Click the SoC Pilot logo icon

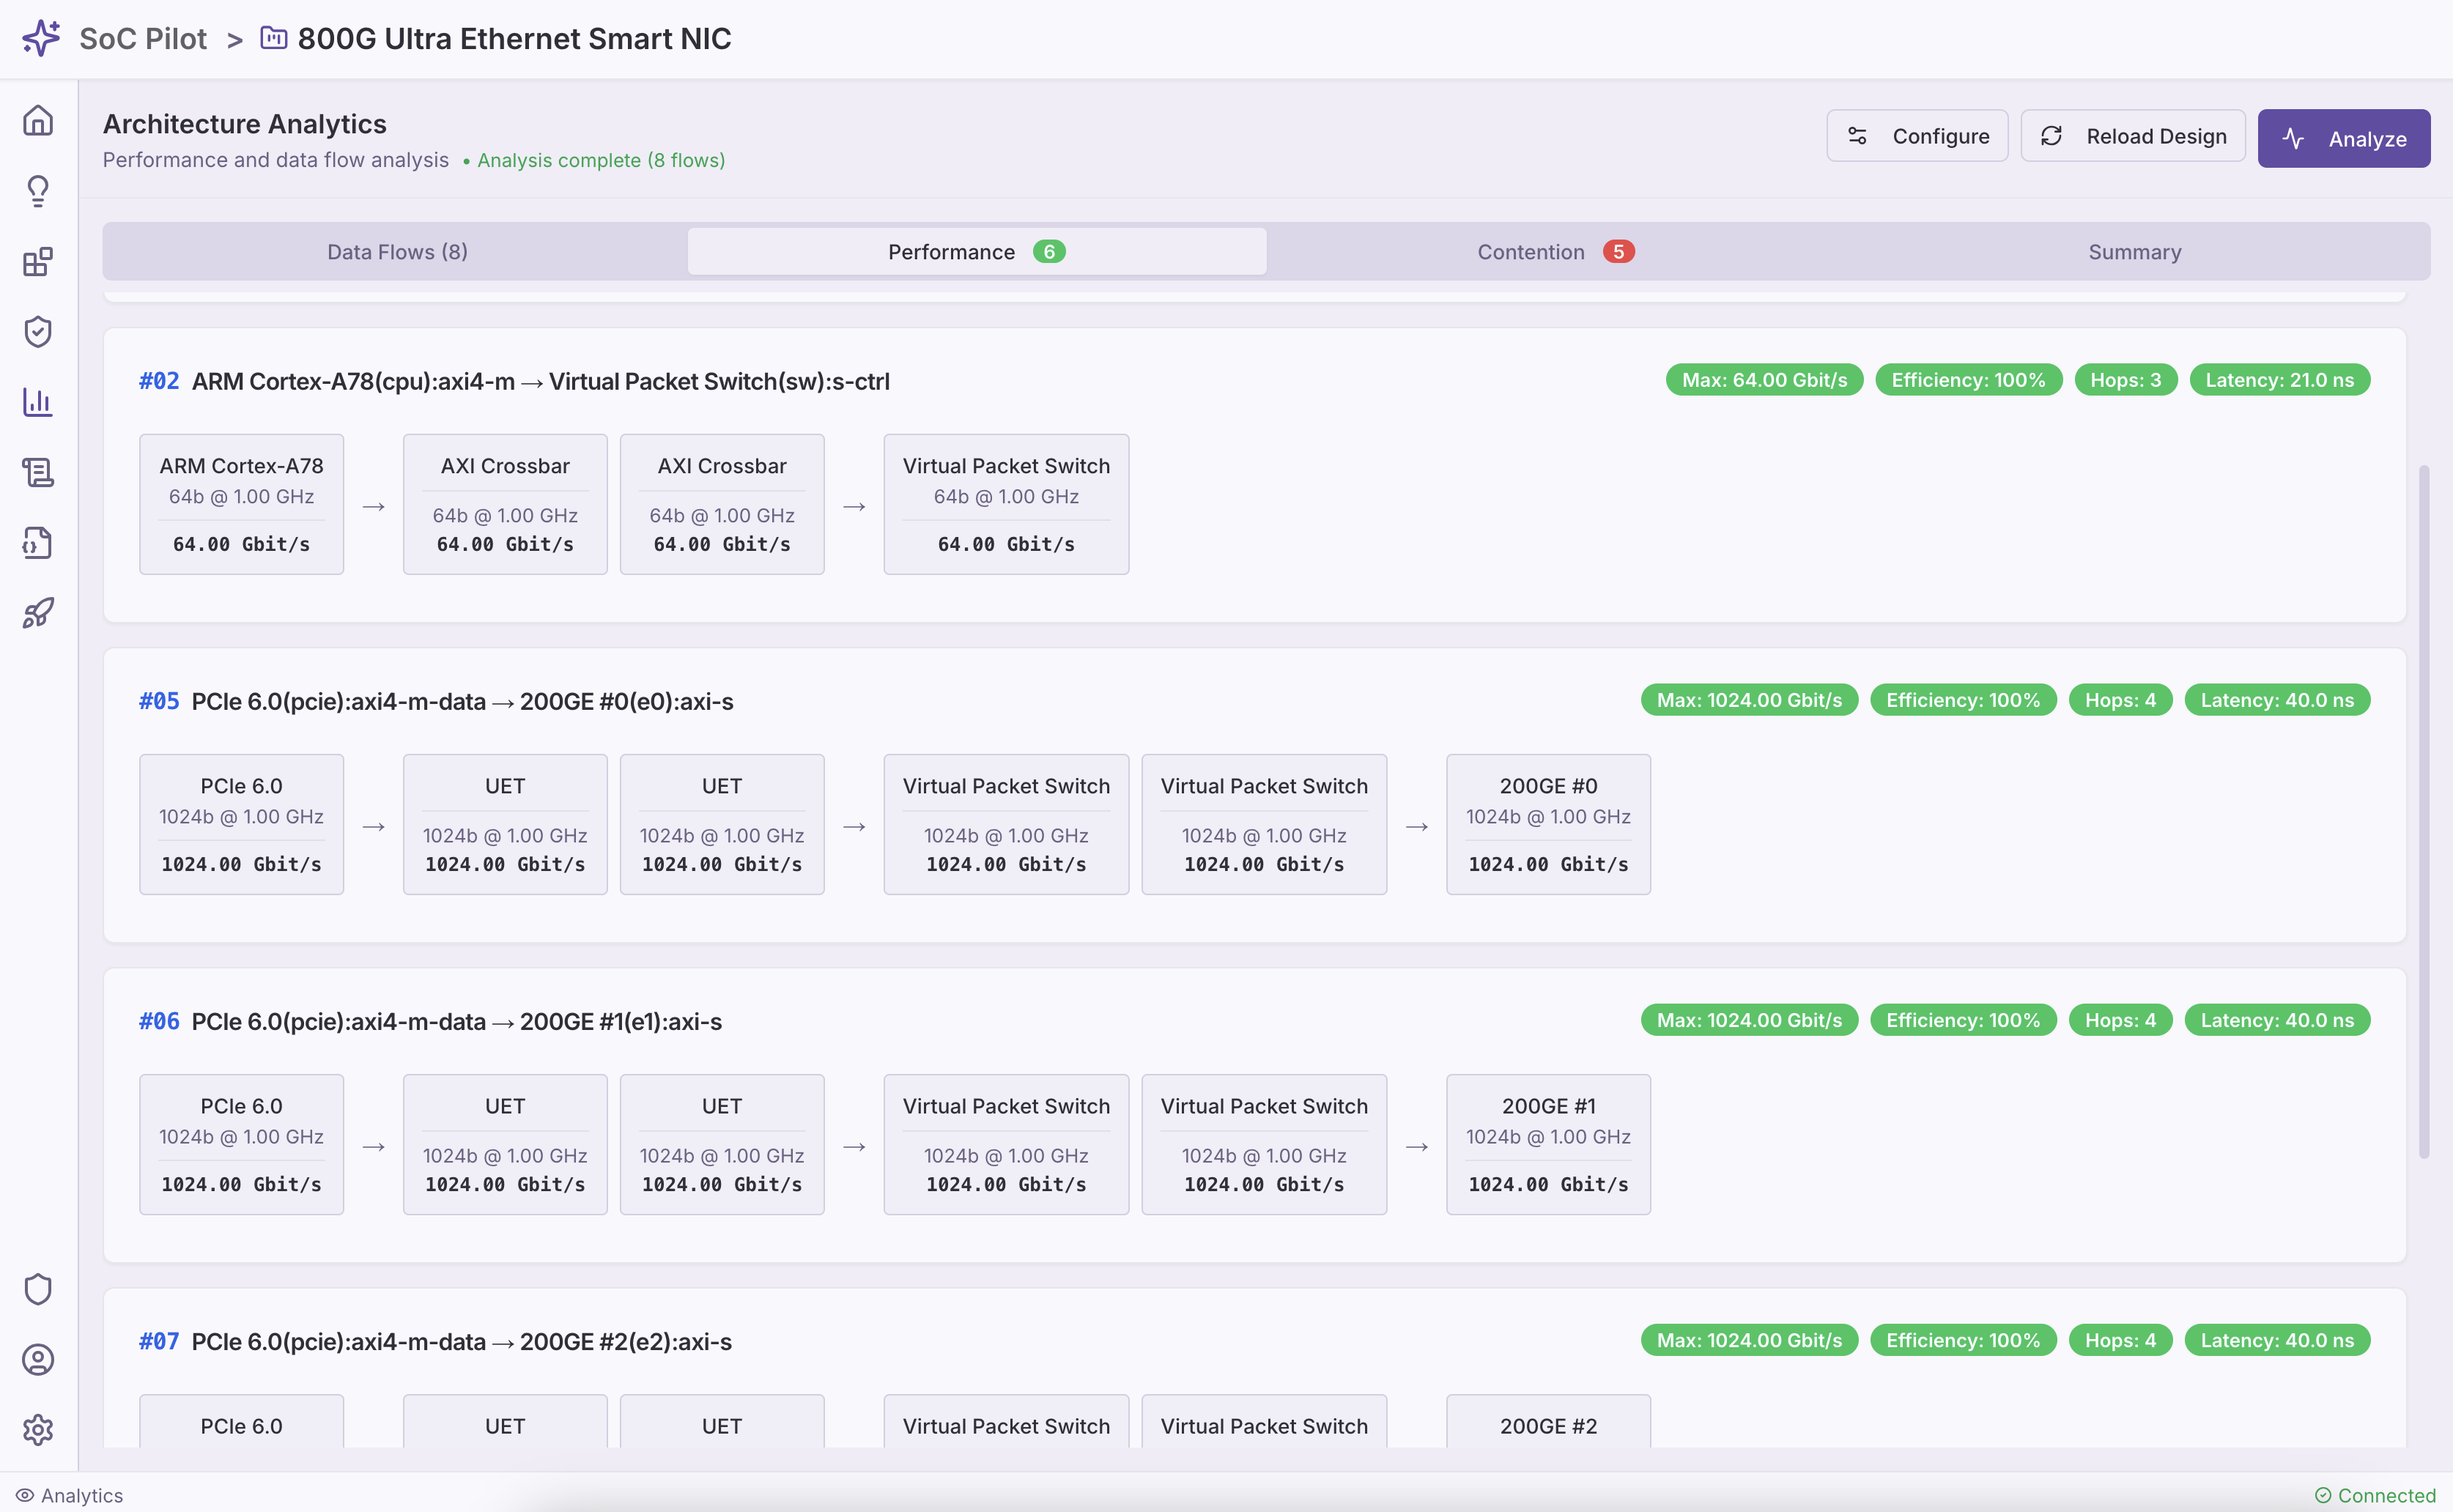41,38
